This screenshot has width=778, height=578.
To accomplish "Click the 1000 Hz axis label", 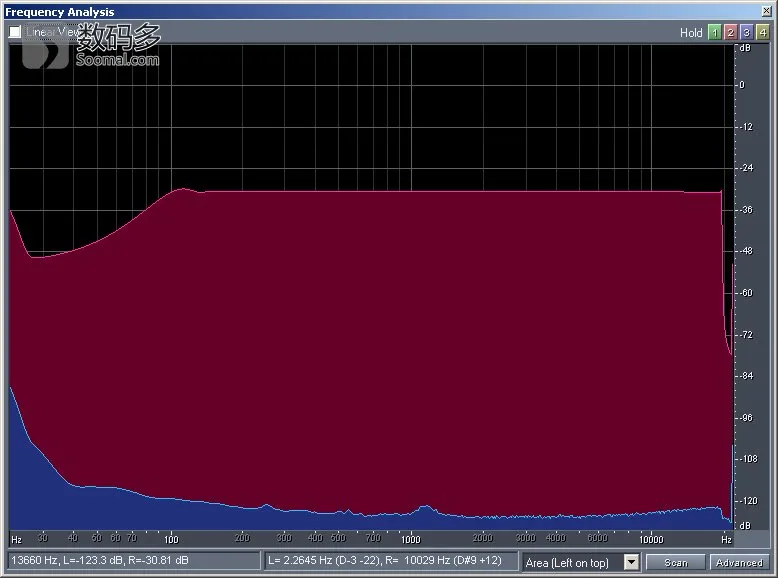I will click(411, 539).
